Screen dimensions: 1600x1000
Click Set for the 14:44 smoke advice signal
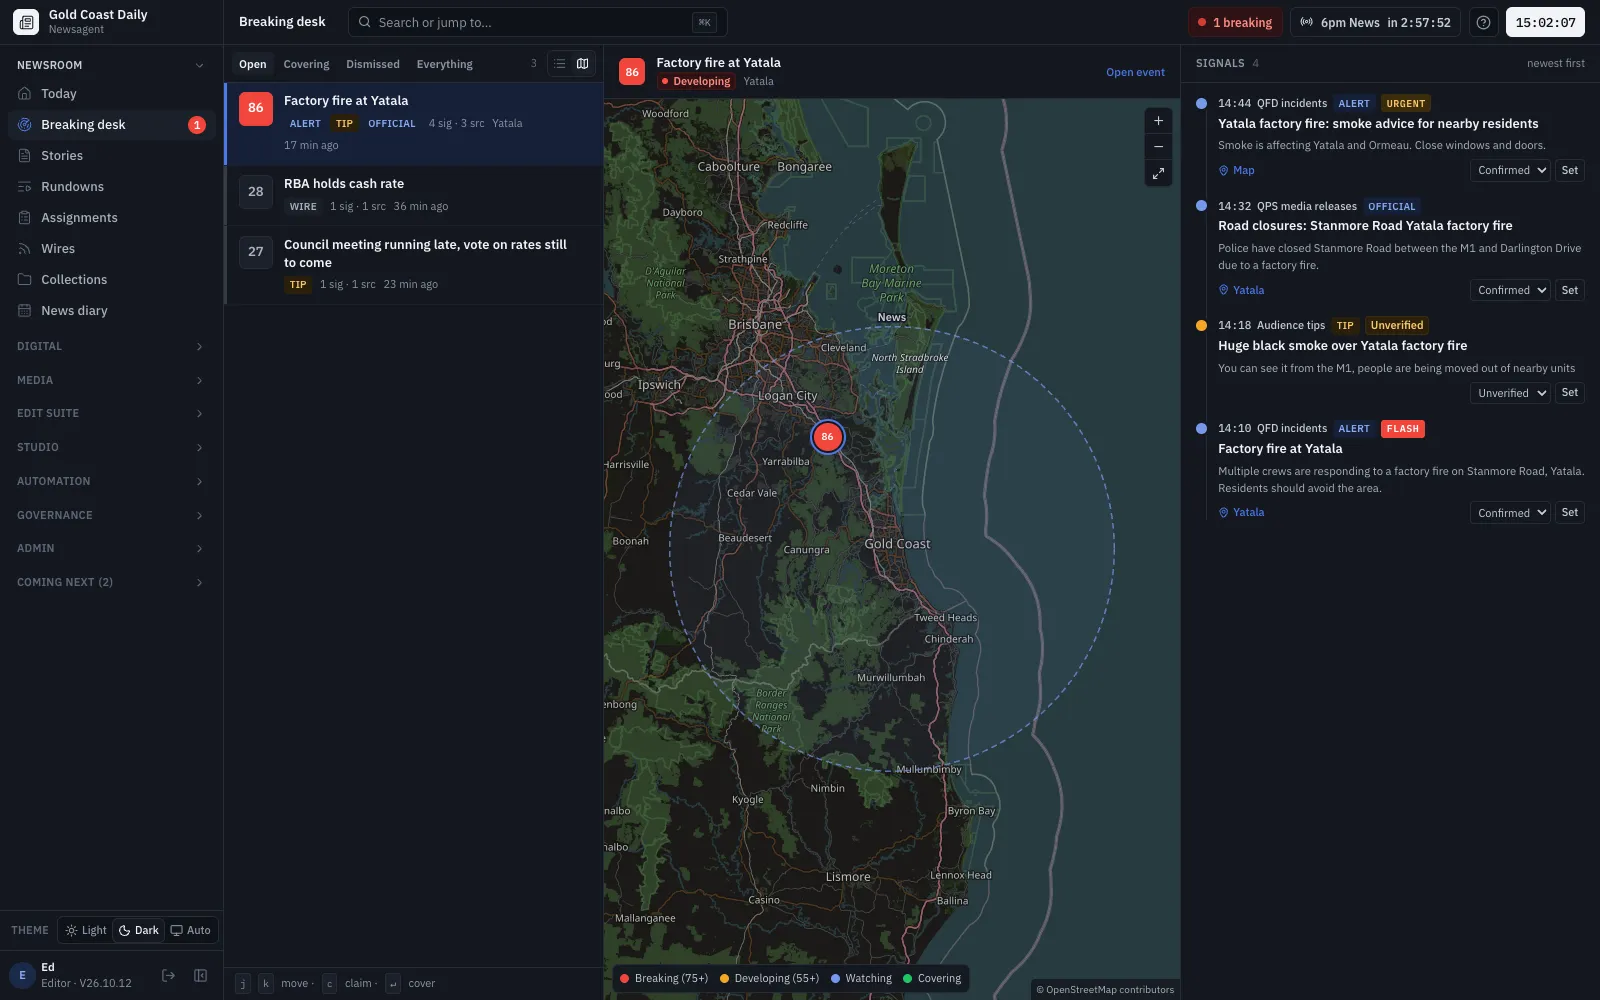[x=1570, y=171]
